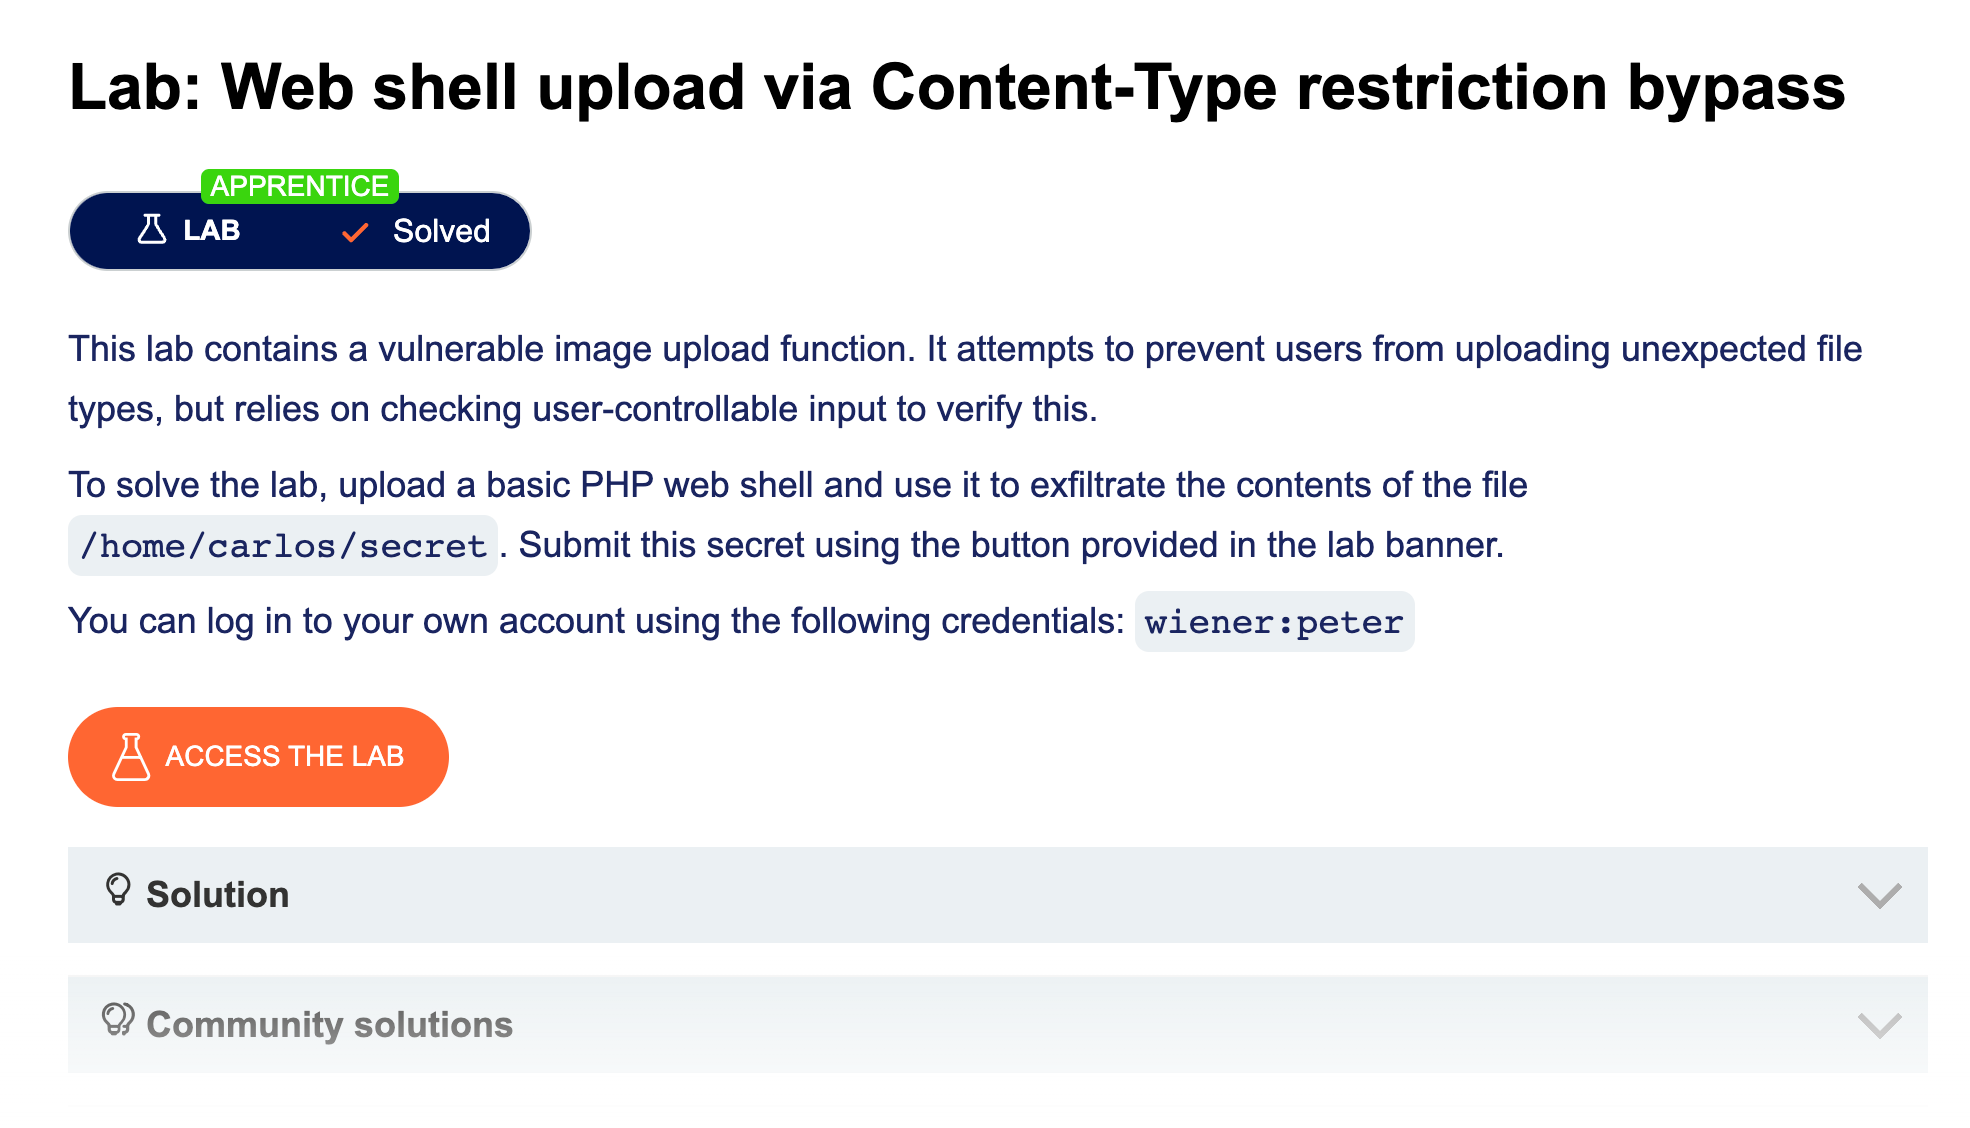Click the flask icon beside LAB label
Viewport: 1970px width, 1128px height.
coord(152,230)
